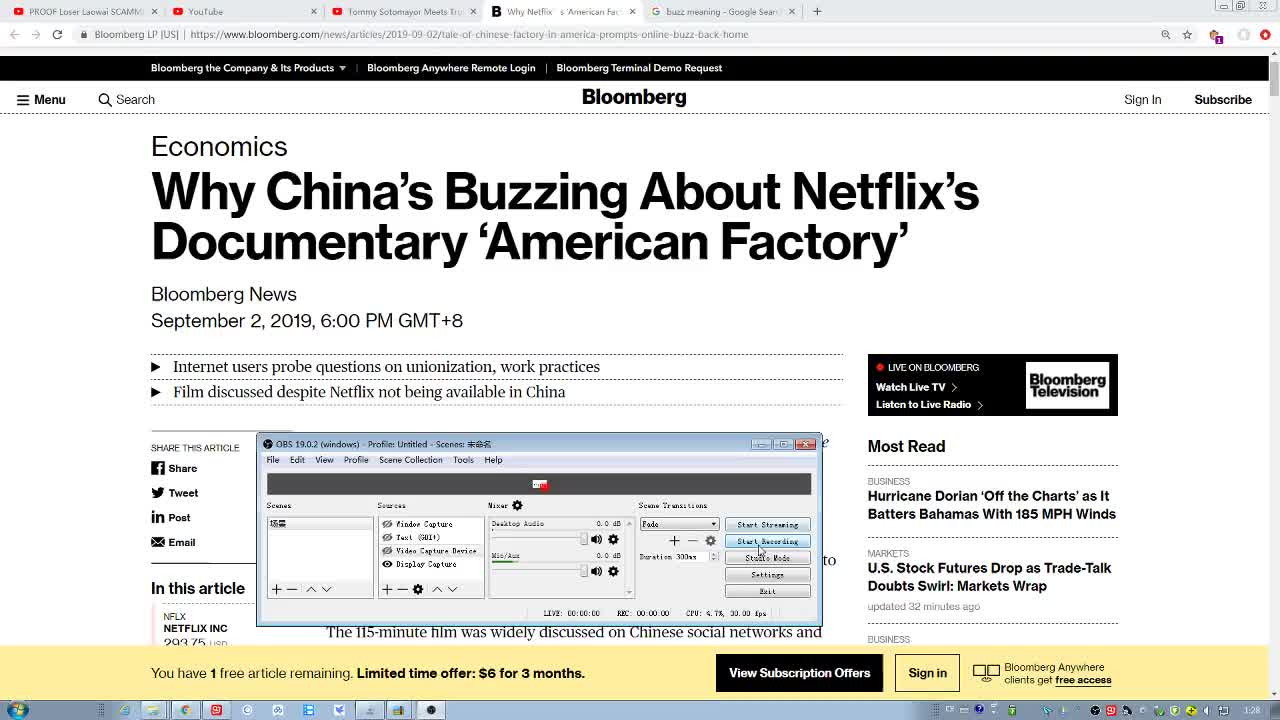
Task: Expand the Netflix not available bullet
Action: point(155,392)
